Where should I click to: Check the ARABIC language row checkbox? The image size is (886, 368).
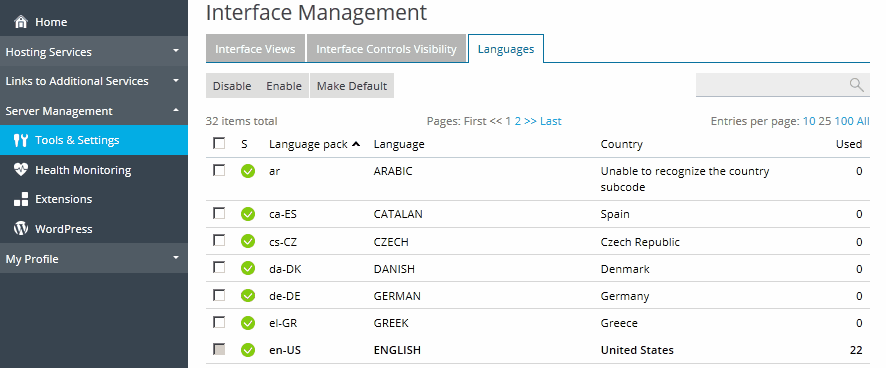point(219,170)
